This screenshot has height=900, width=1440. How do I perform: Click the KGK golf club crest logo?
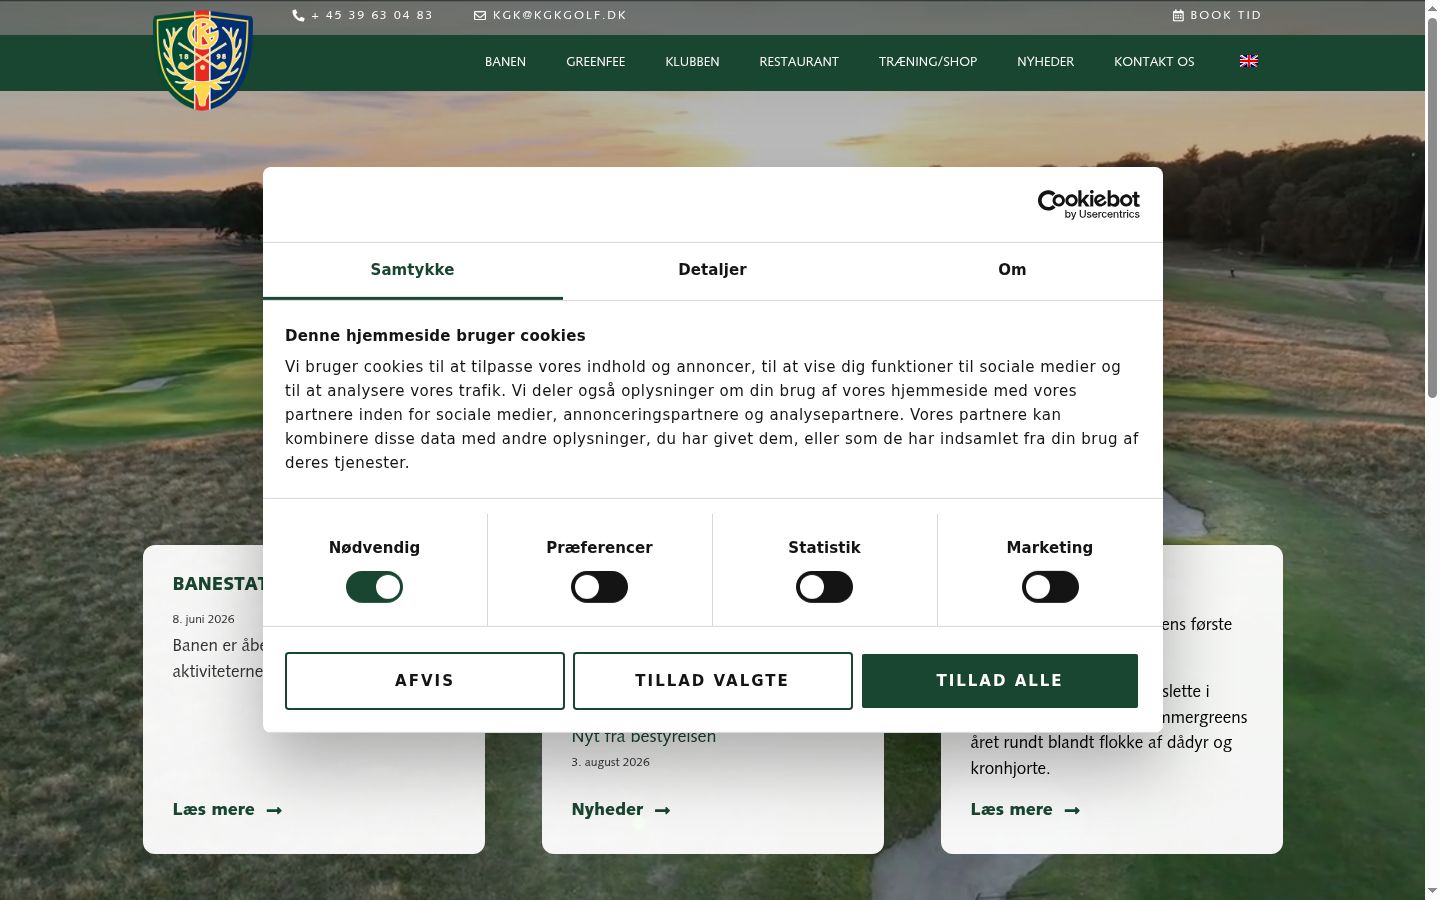tap(203, 60)
